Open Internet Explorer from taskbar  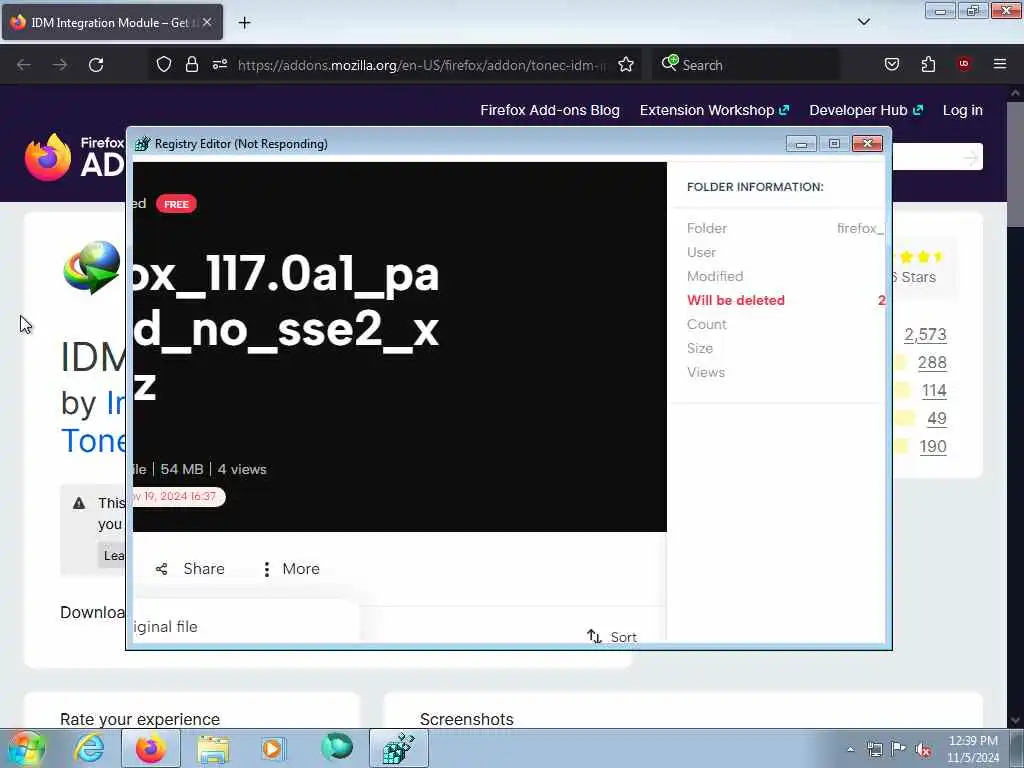(x=89, y=748)
